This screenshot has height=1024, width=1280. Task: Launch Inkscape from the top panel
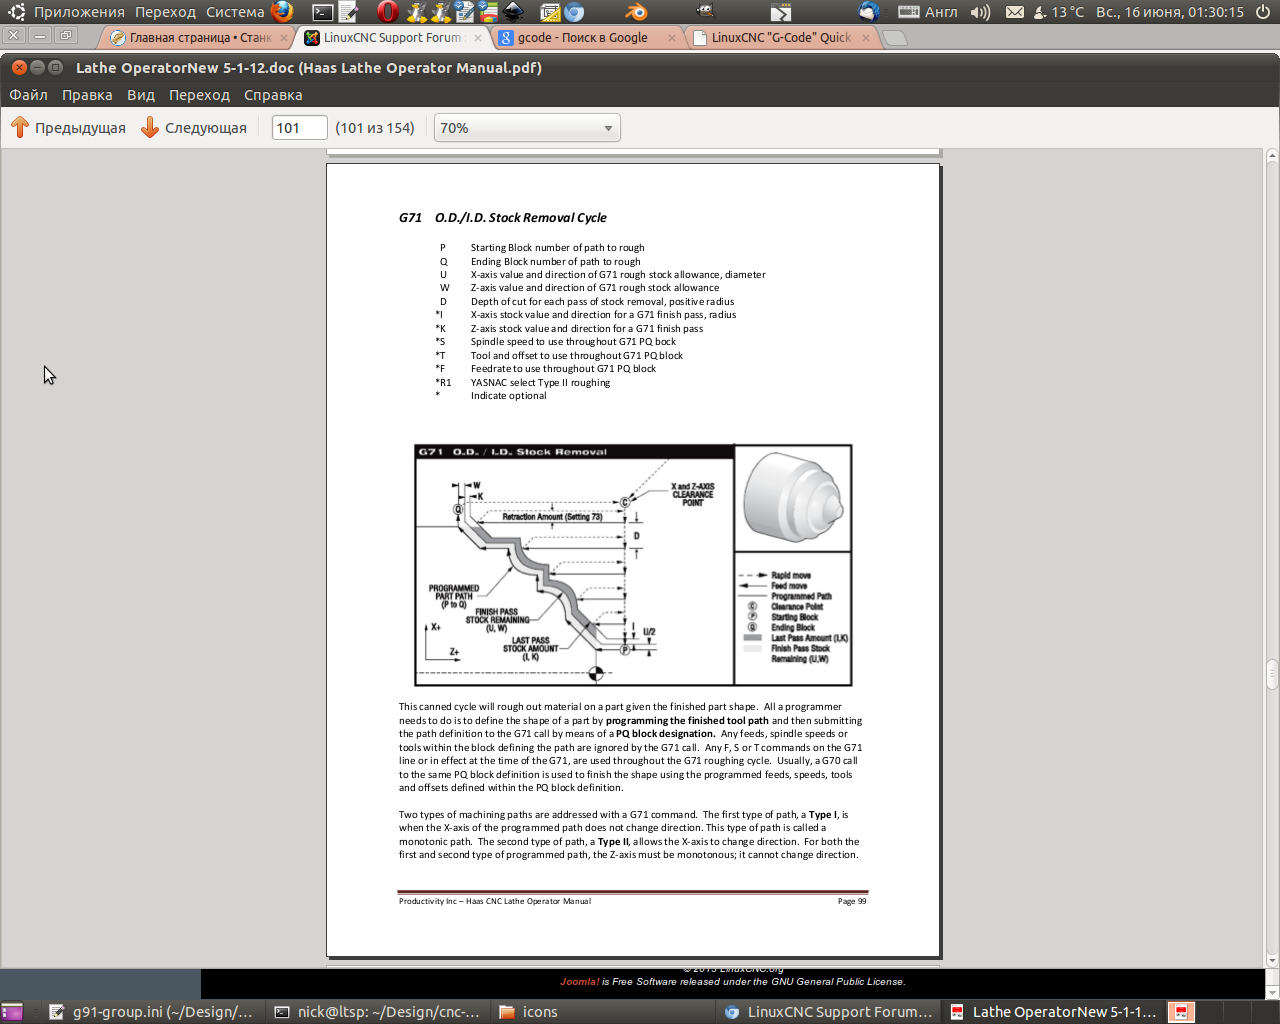coord(514,12)
